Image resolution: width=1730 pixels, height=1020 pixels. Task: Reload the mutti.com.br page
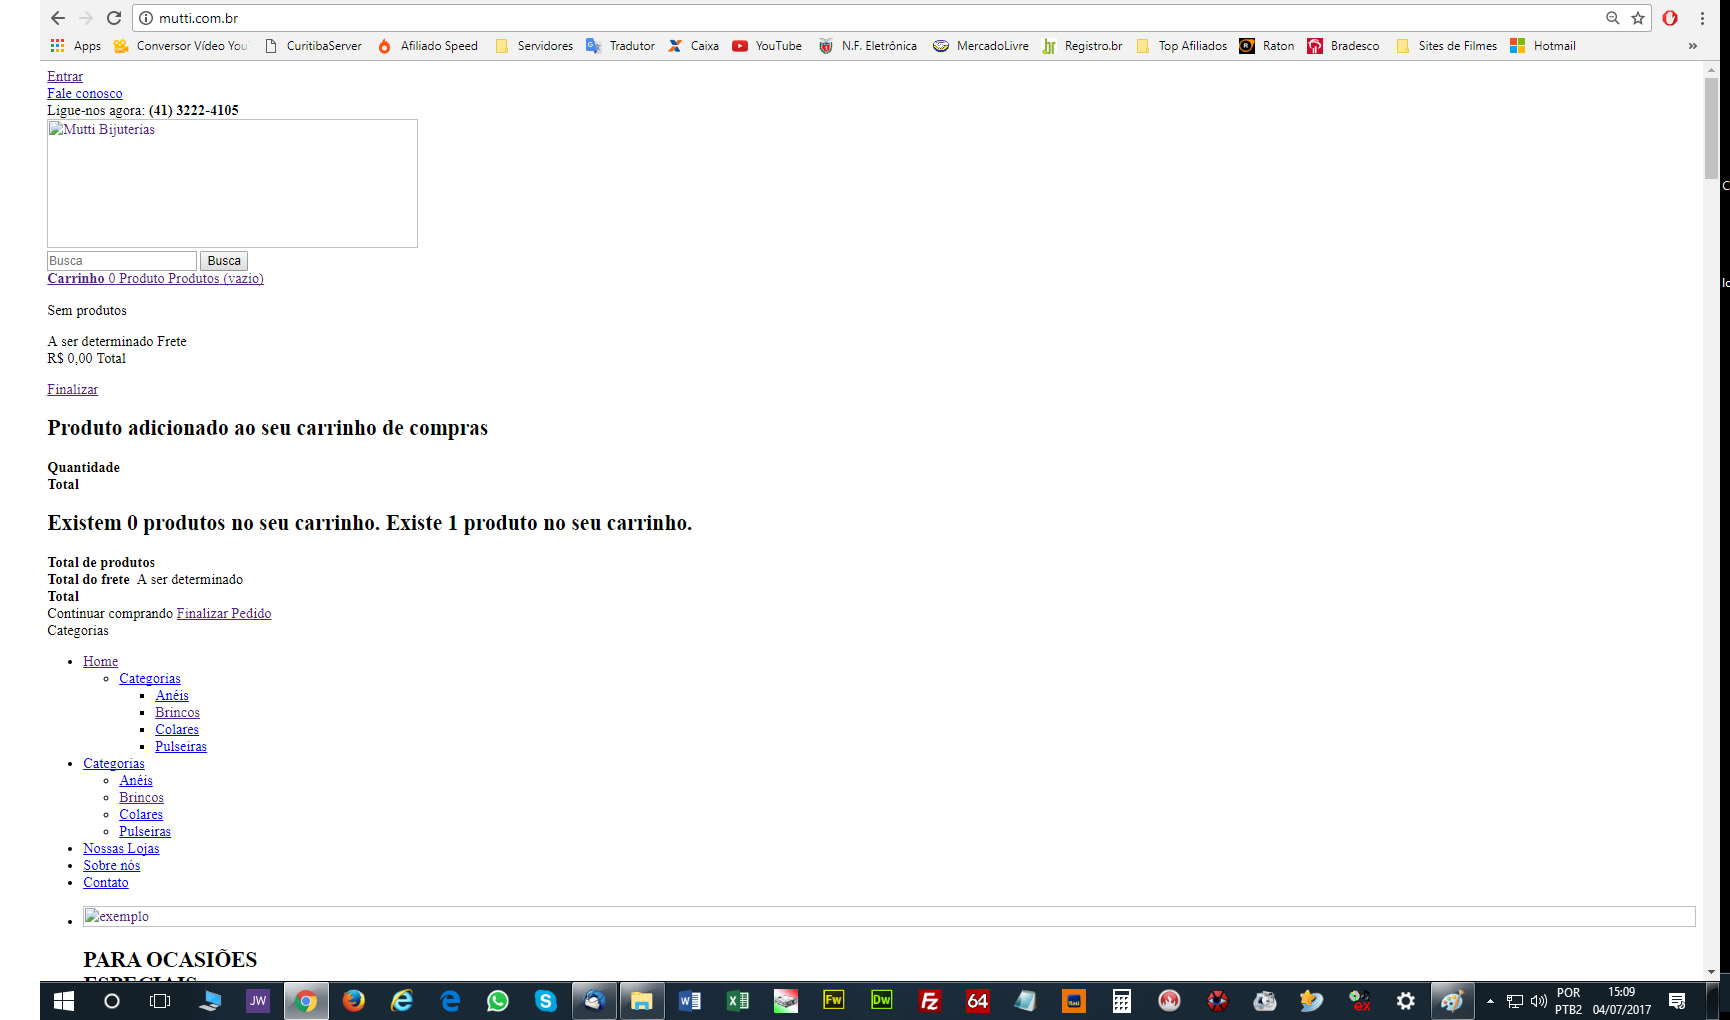(114, 18)
